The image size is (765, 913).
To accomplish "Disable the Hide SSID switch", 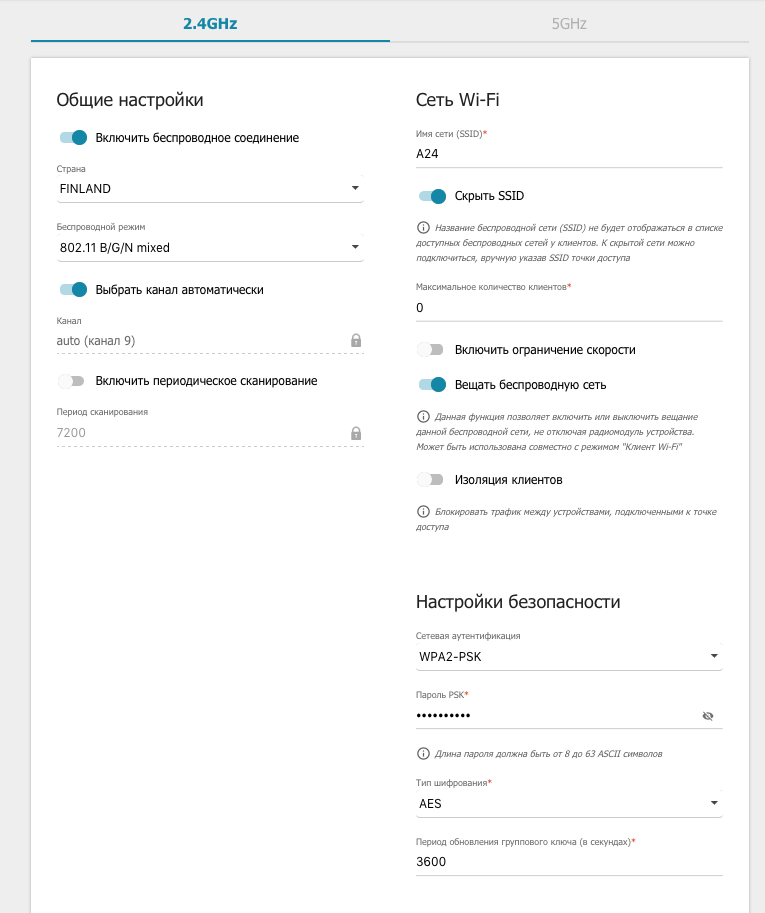I will pos(432,196).
